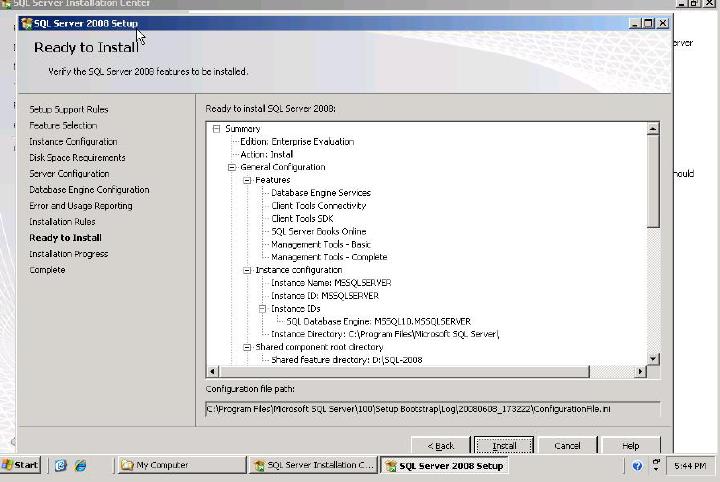
Task: Click the taskbar clock showing 5:44 PM
Action: [690, 466]
